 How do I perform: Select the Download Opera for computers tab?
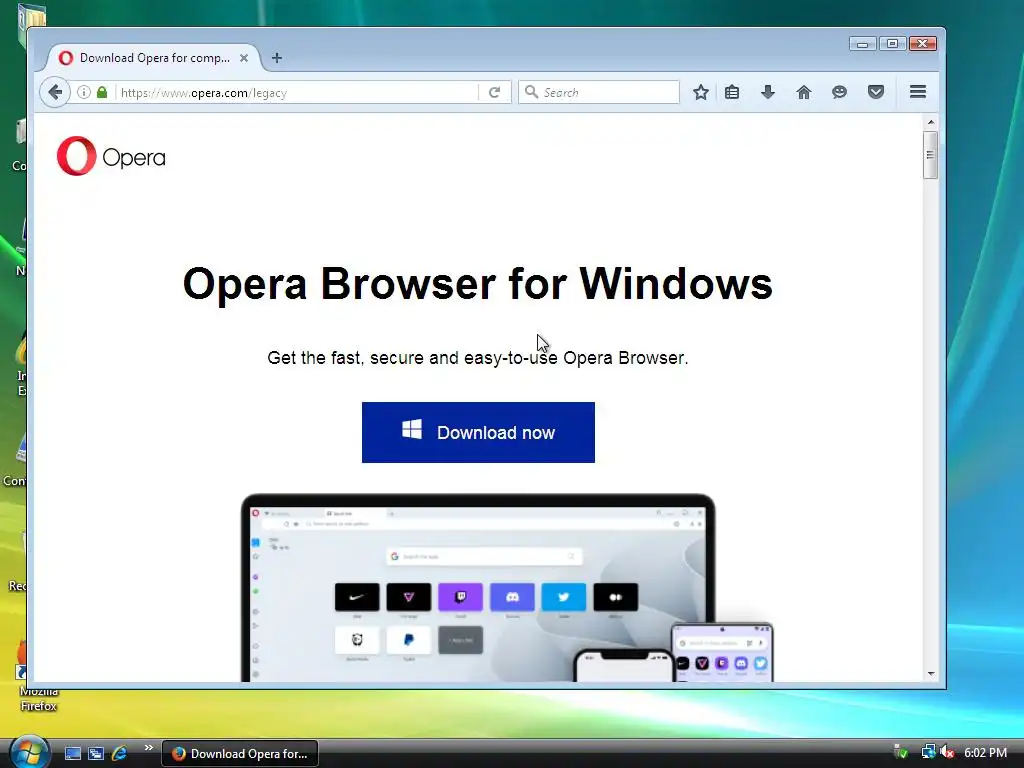tap(153, 58)
